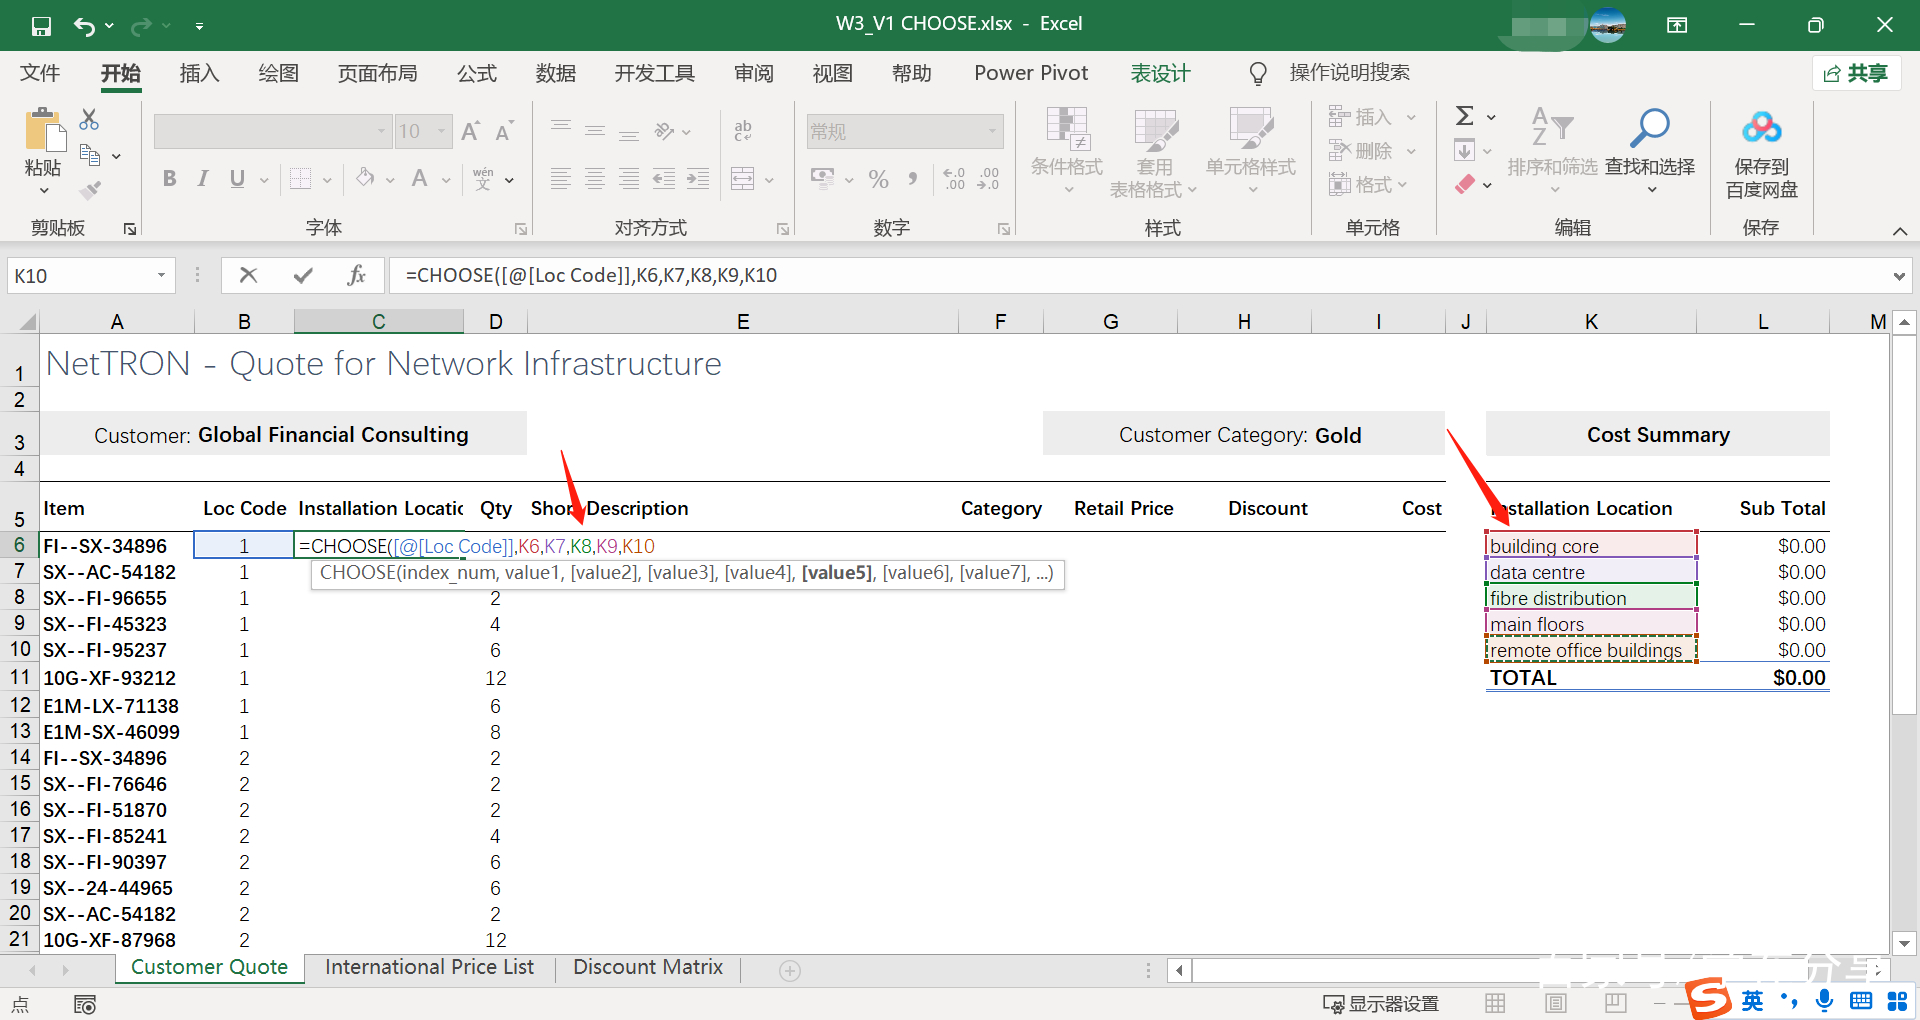Click the Save icon in title bar
This screenshot has height=1020, width=1920.
[x=41, y=26]
